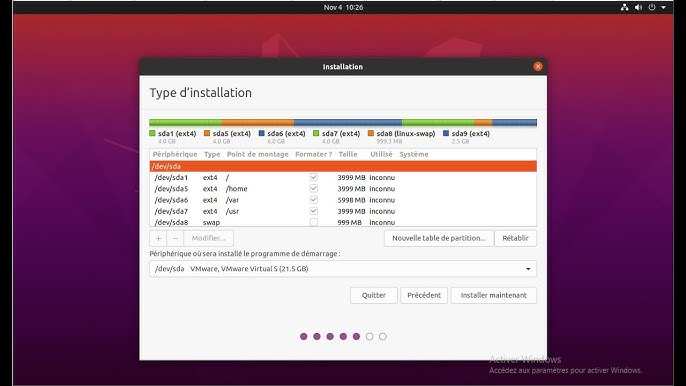The image size is (686, 386).
Task: Sort by Taille column header
Action: pos(348,154)
